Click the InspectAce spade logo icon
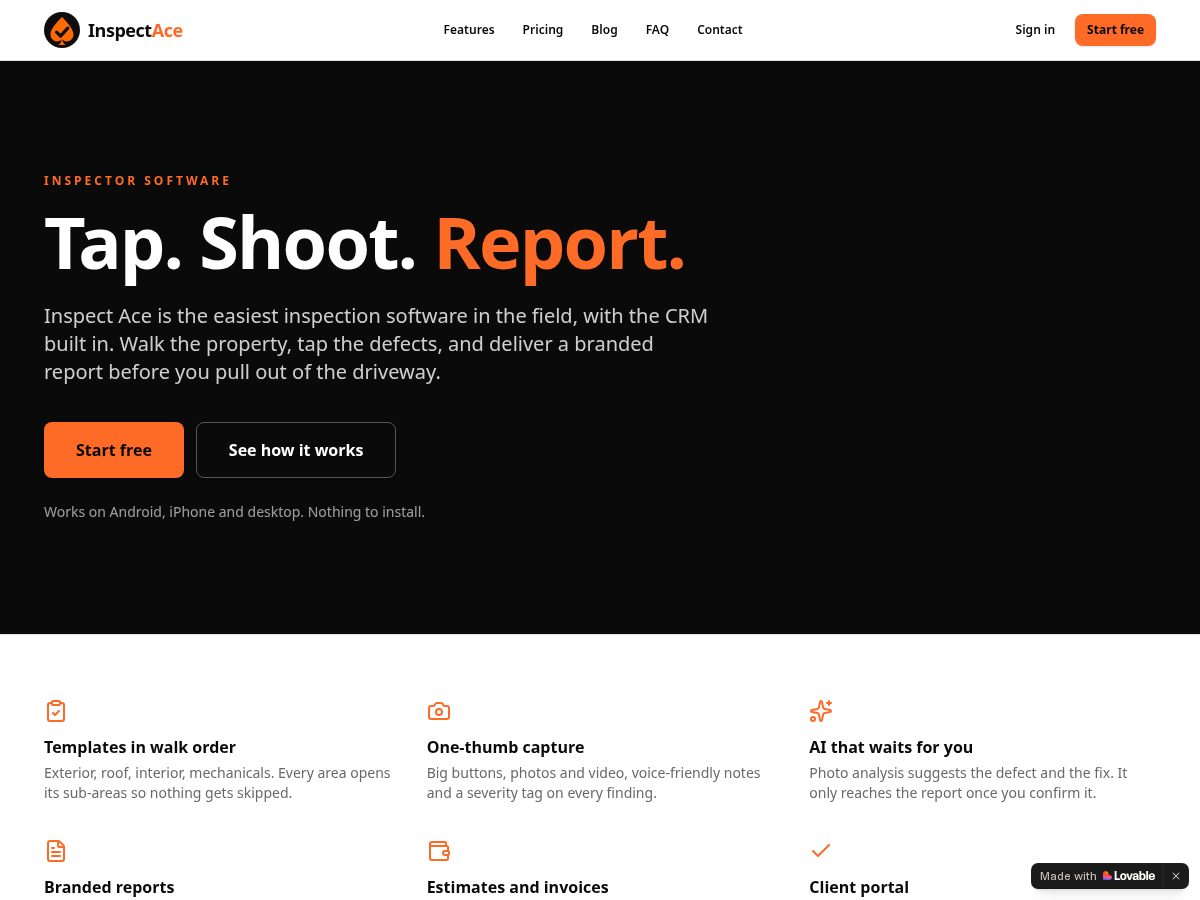Image resolution: width=1200 pixels, height=900 pixels. (62, 30)
